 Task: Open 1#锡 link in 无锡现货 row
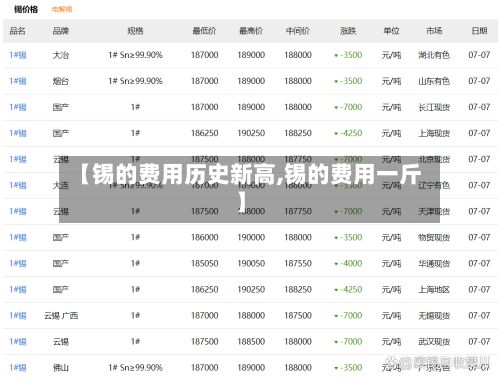[x=18, y=315]
